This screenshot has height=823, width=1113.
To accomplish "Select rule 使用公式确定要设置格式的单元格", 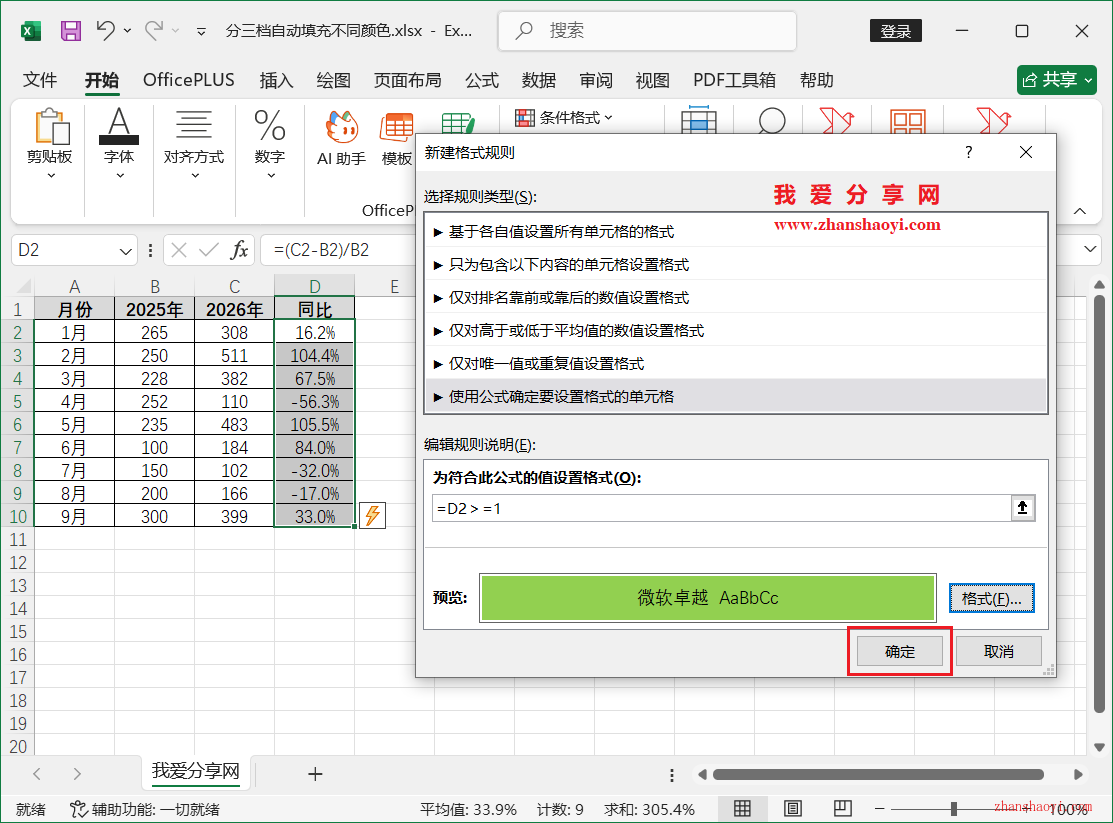I will (x=735, y=396).
